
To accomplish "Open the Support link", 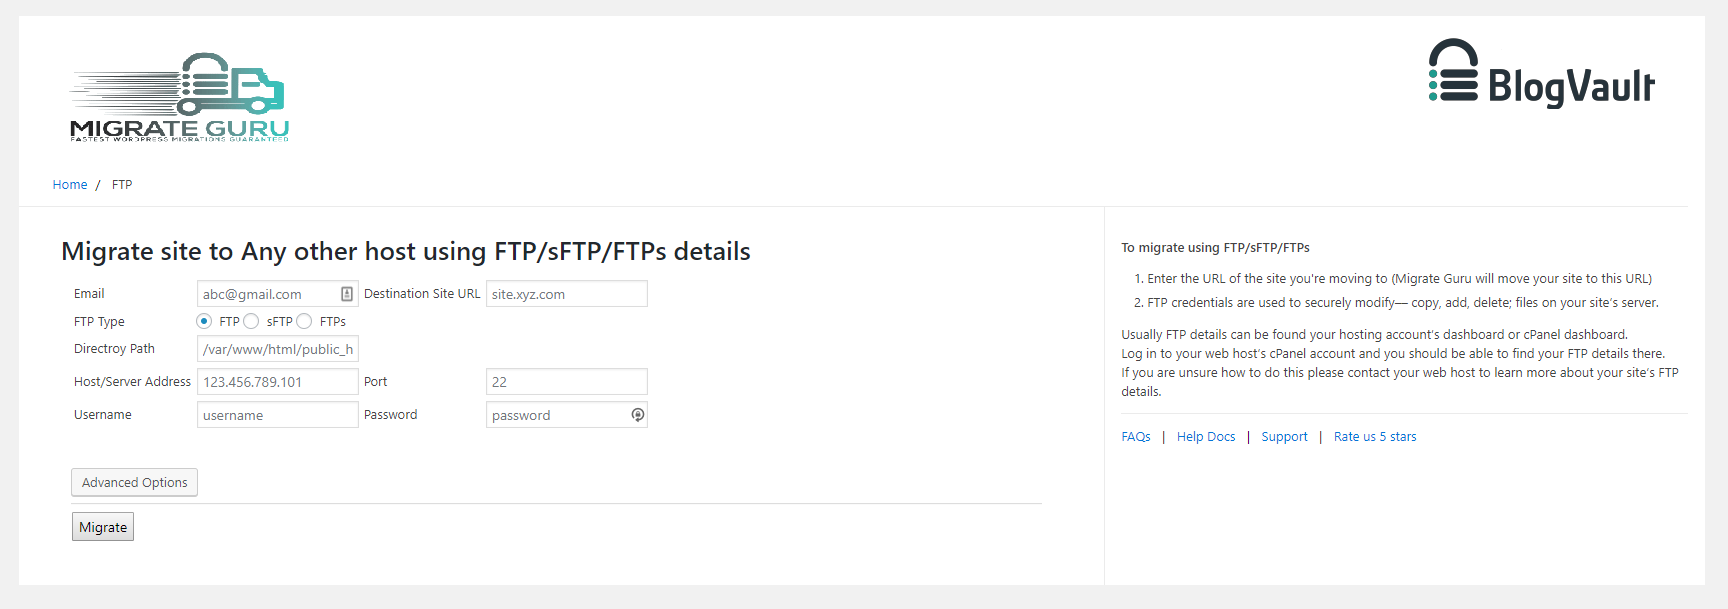I will [1284, 437].
